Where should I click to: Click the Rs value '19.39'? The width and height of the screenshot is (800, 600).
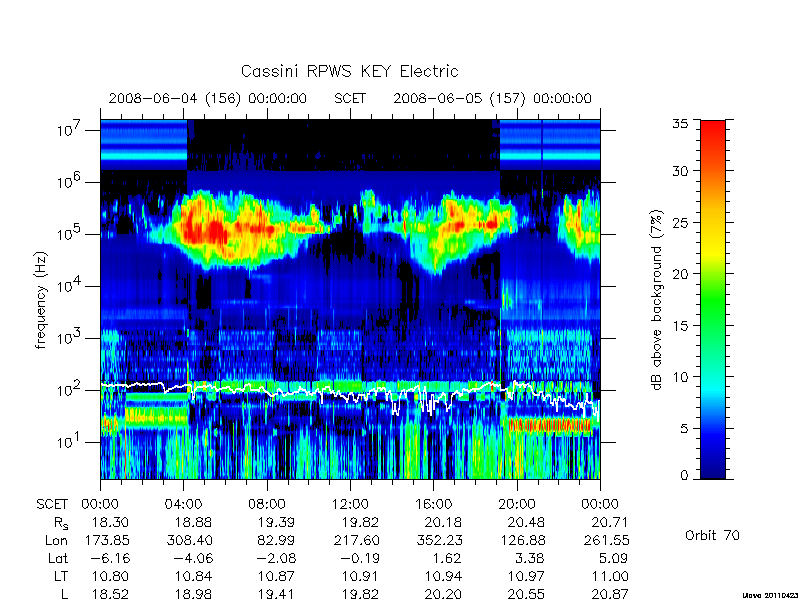pos(277,522)
